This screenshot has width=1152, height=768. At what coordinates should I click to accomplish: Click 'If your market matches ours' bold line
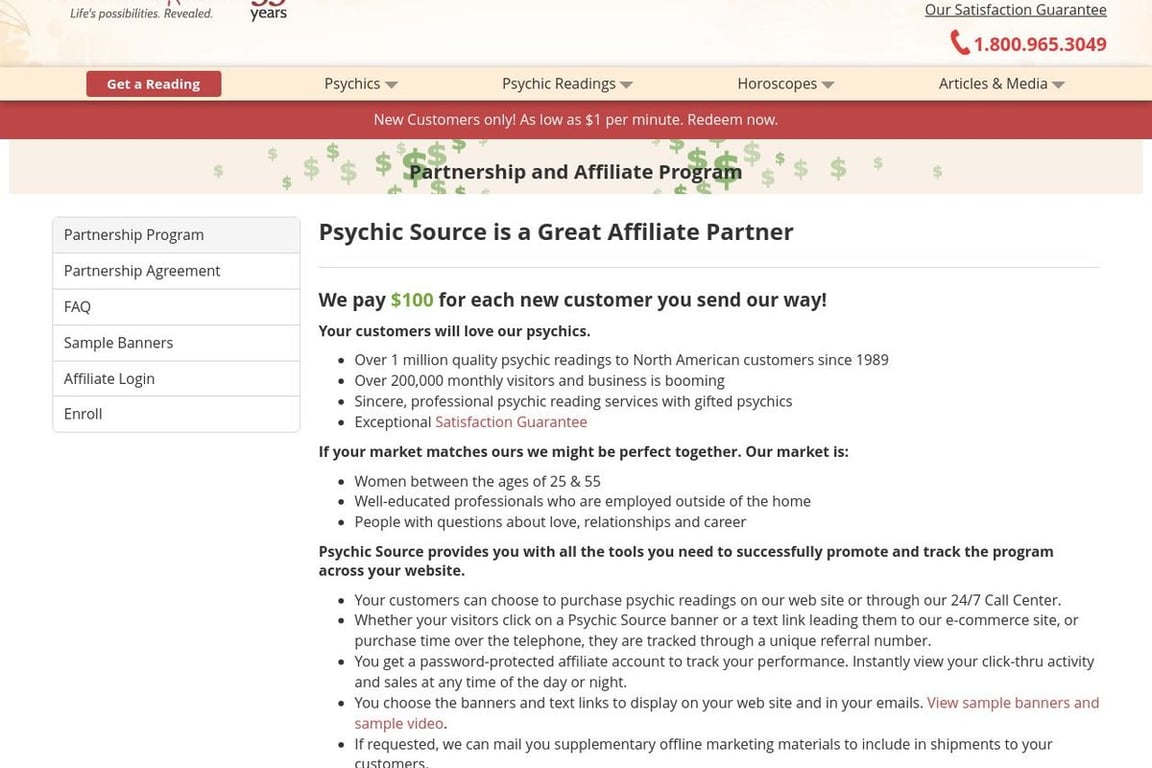(583, 452)
